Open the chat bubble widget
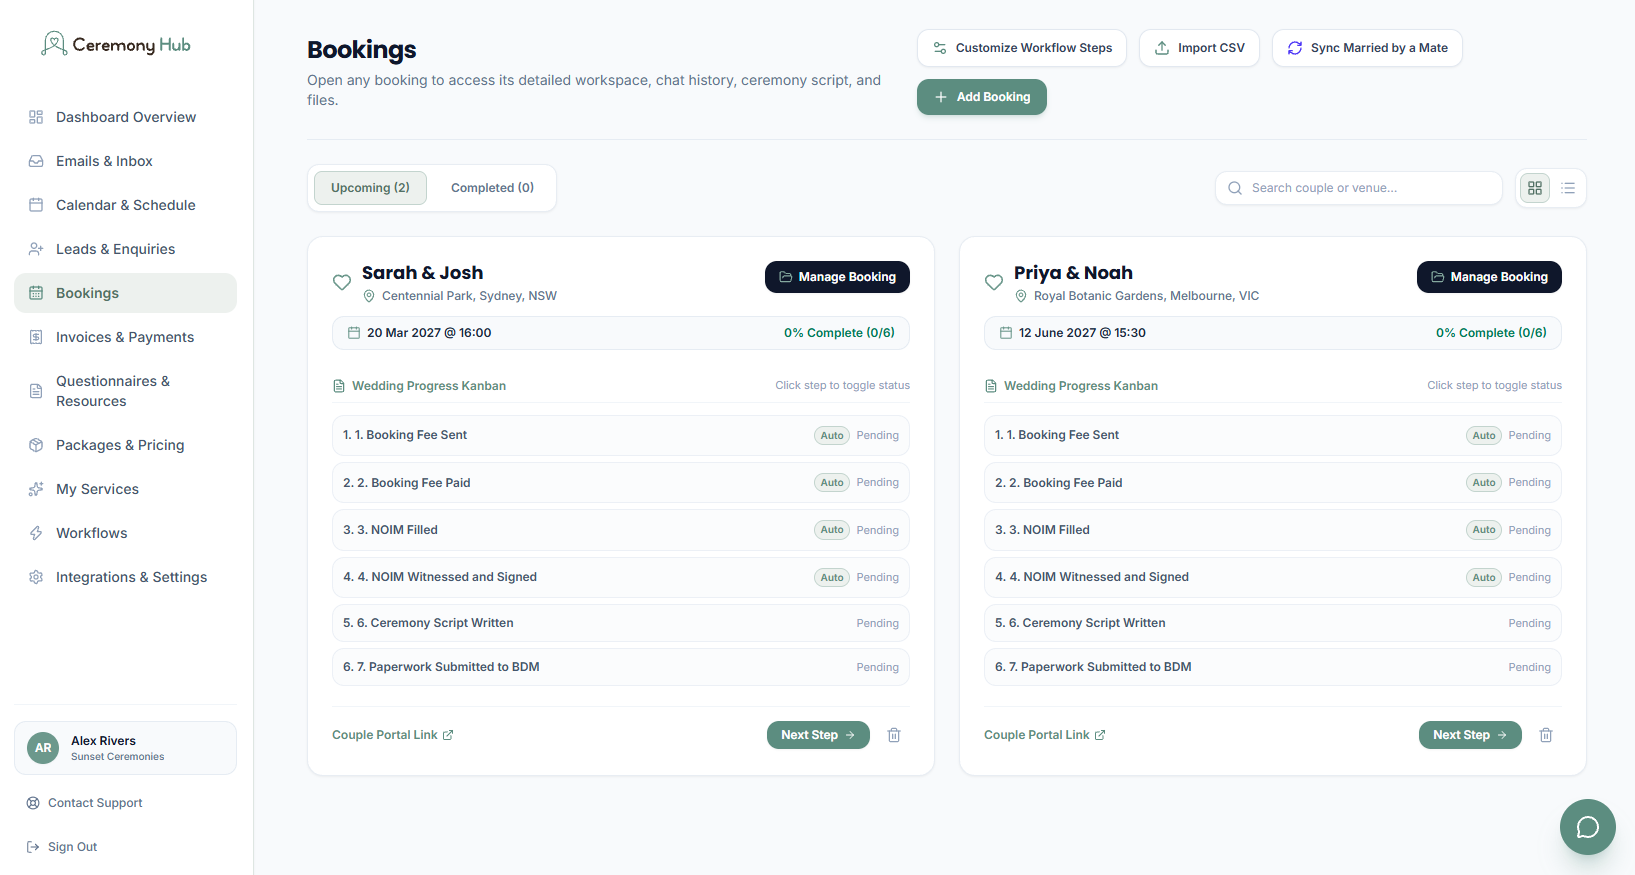The image size is (1635, 875). pyautogui.click(x=1587, y=827)
